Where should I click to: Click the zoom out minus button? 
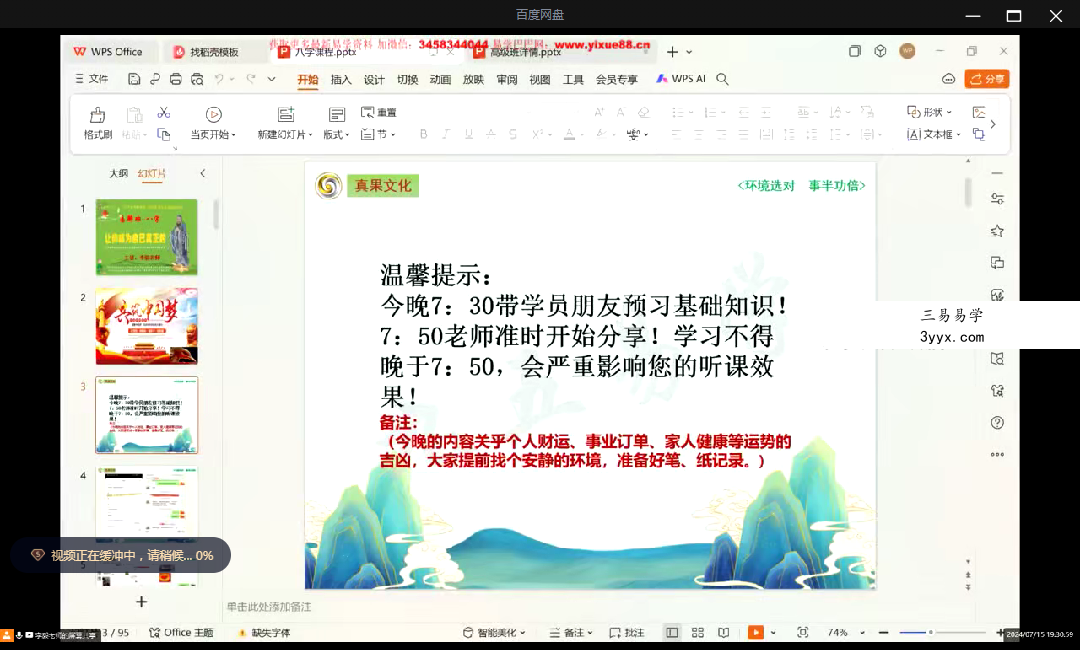pos(884,632)
